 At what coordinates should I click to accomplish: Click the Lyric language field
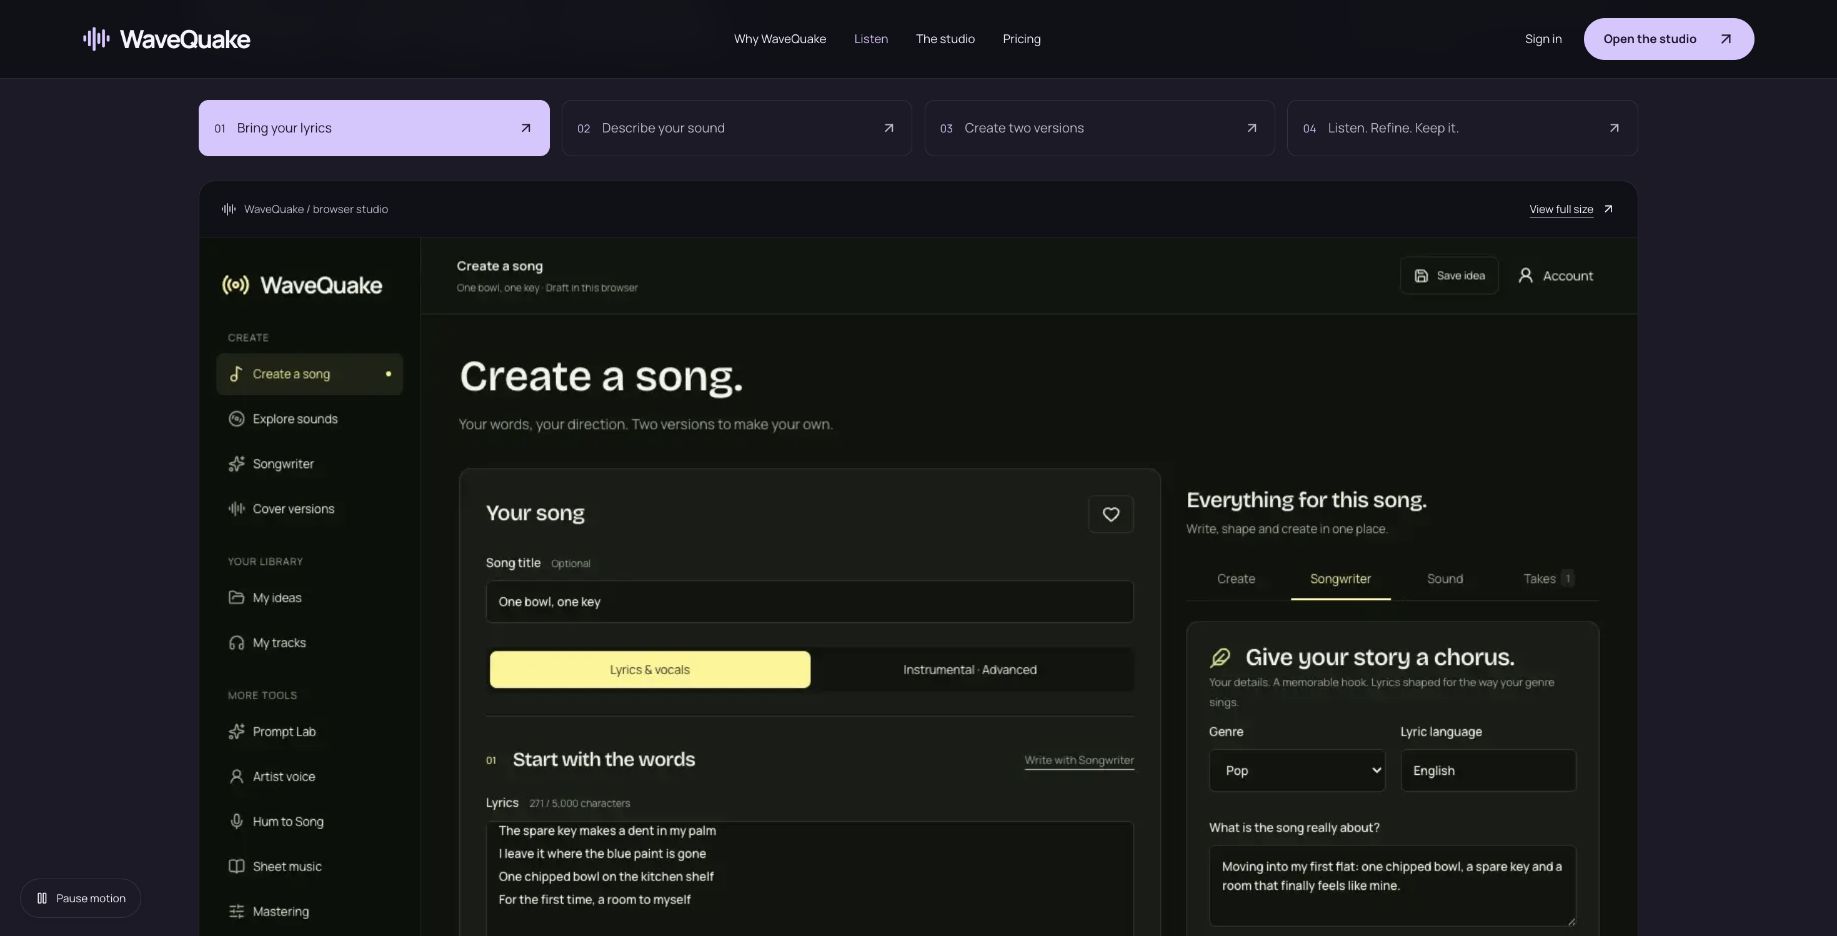[x=1488, y=771]
